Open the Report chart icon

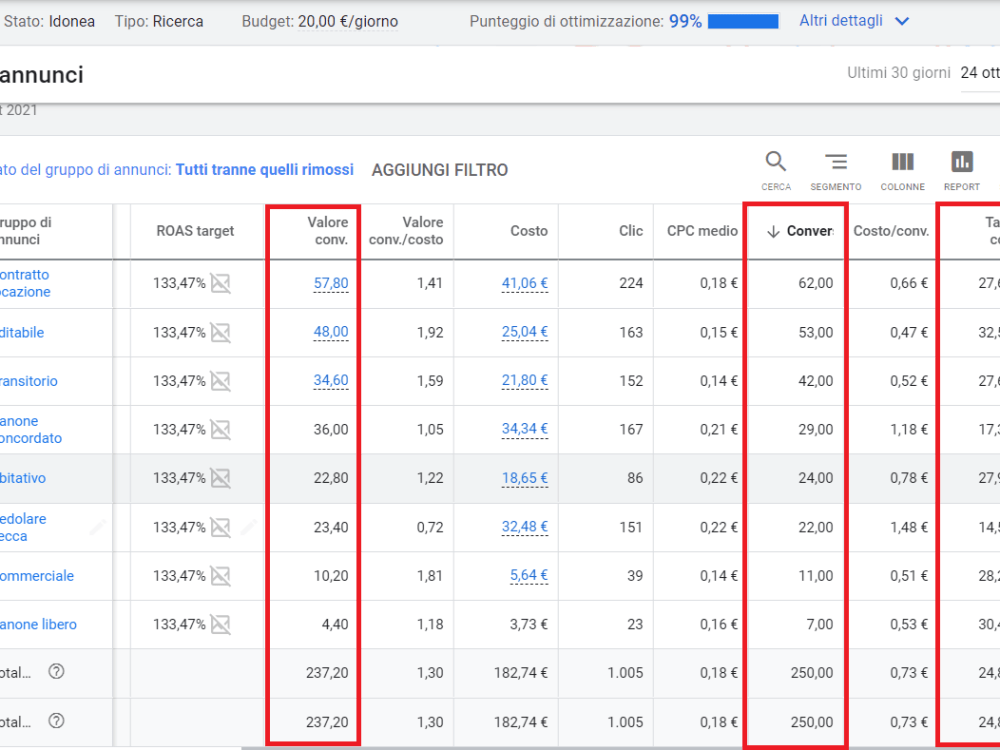[x=962, y=170]
